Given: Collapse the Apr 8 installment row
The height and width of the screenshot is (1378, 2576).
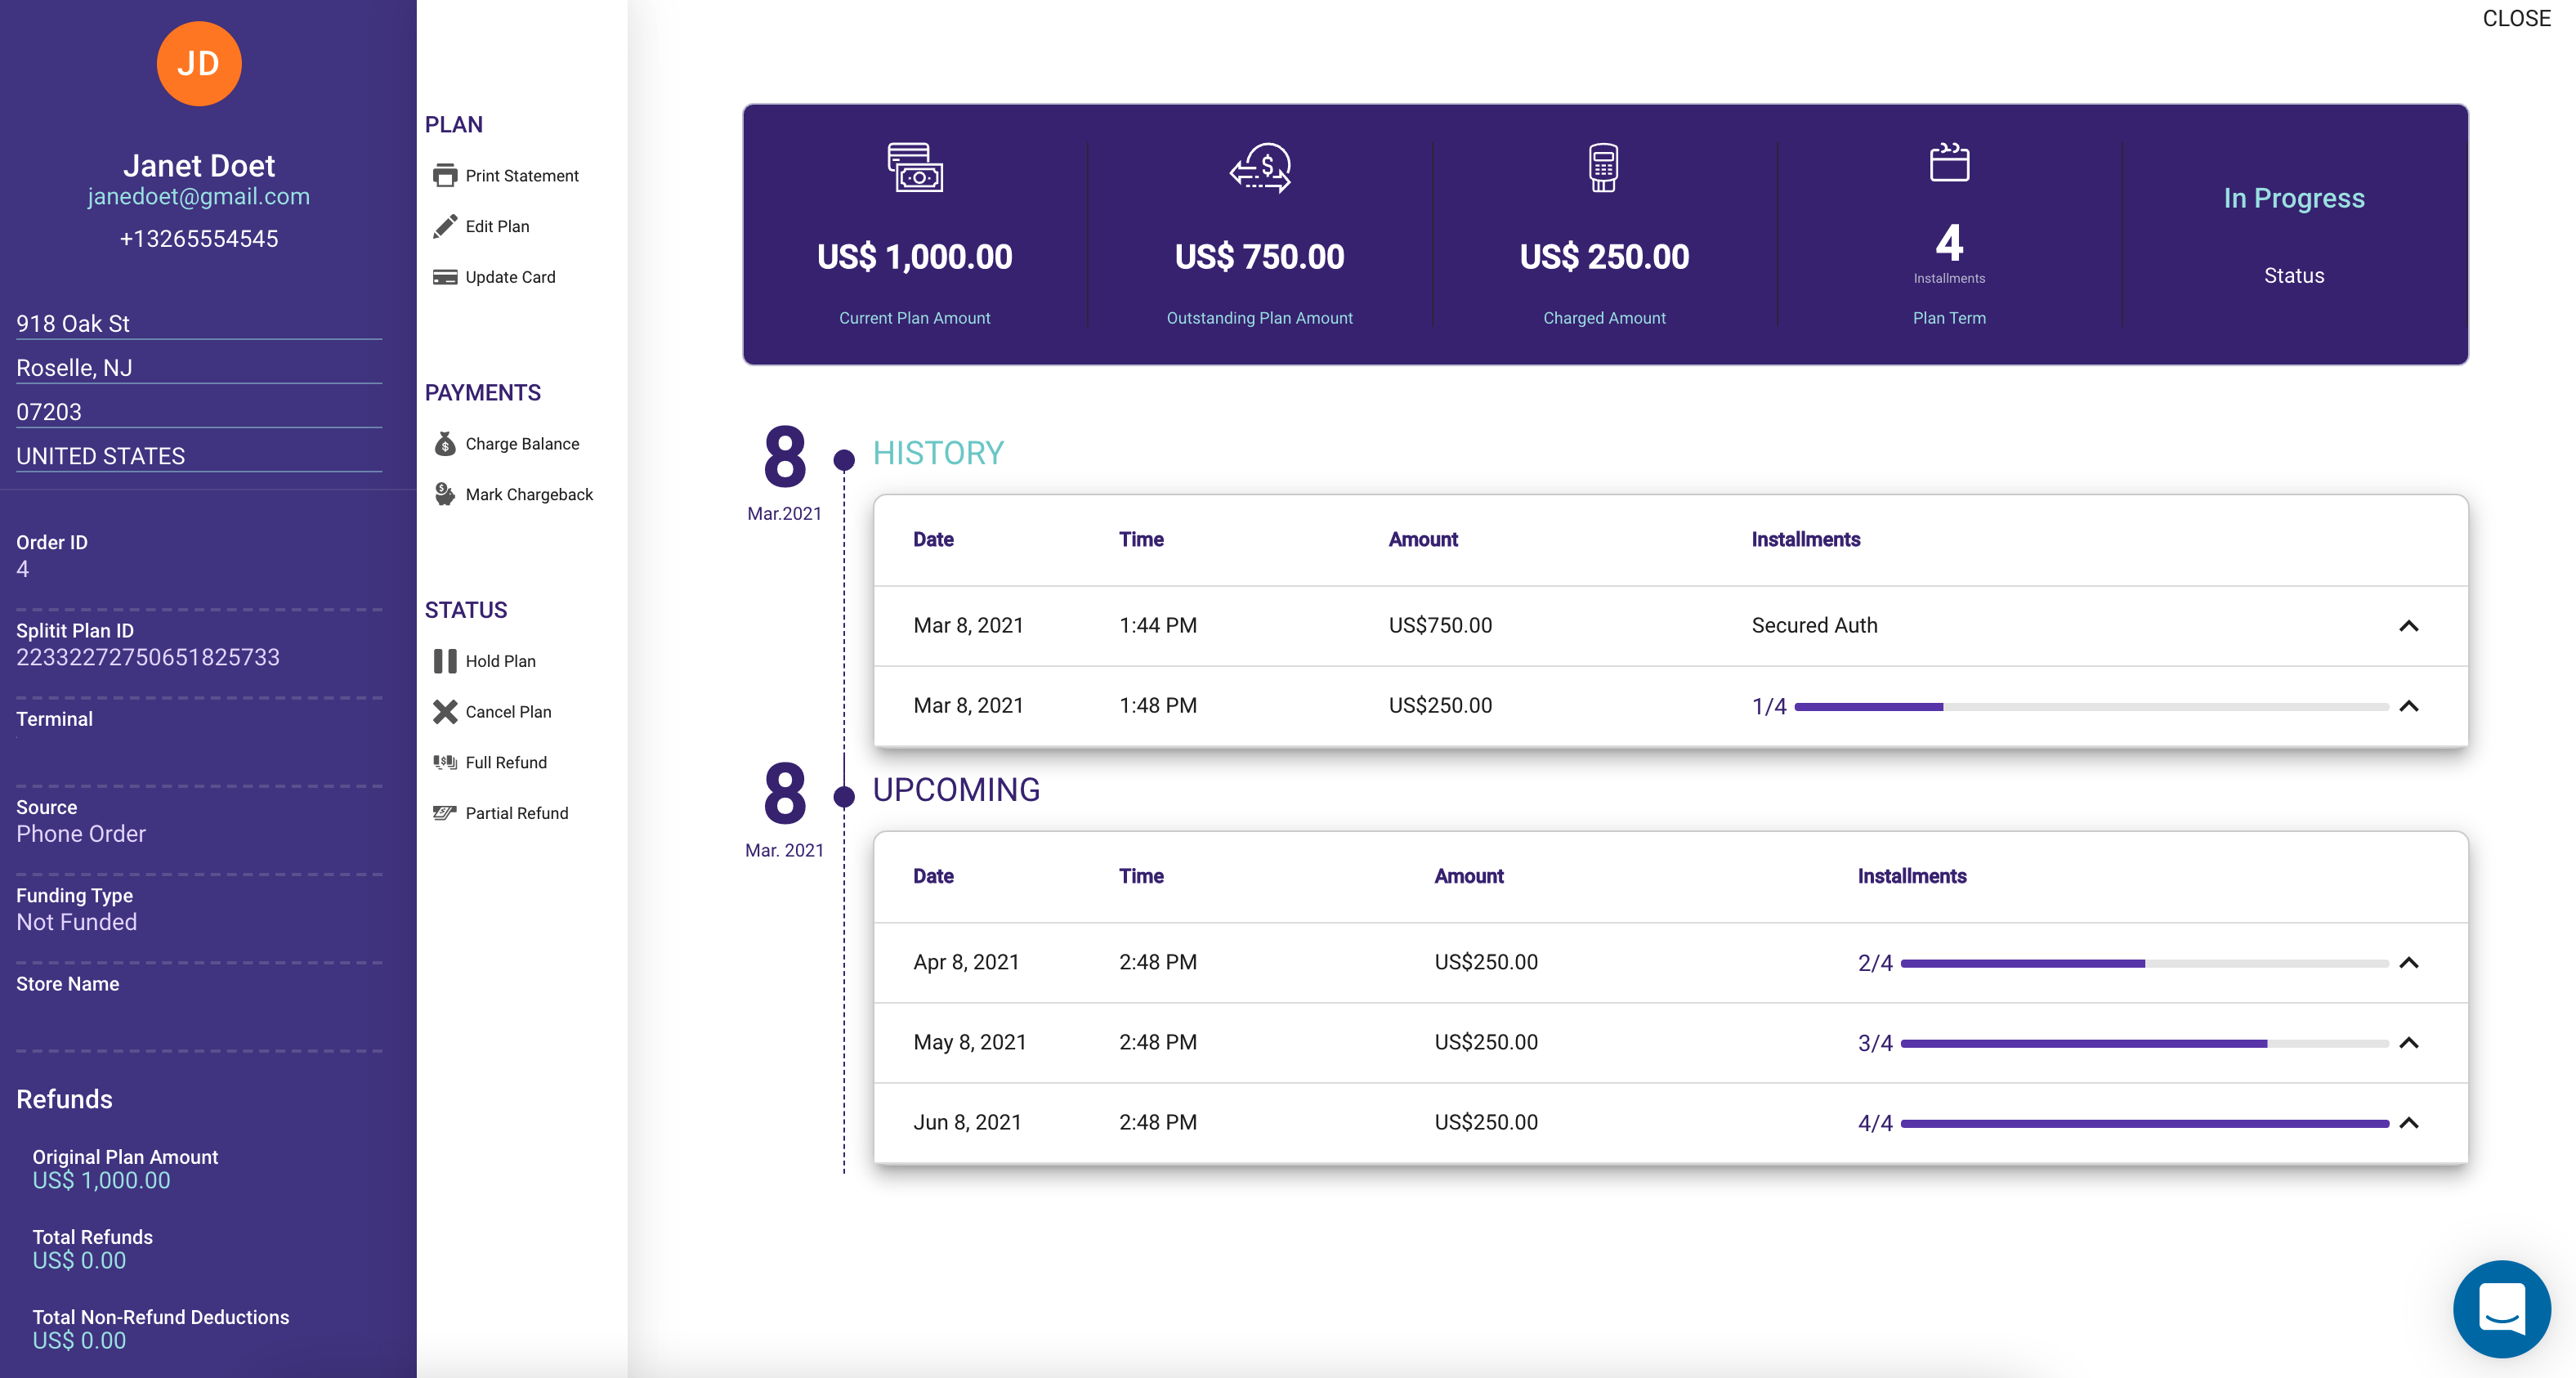Looking at the screenshot, I should (x=2410, y=962).
